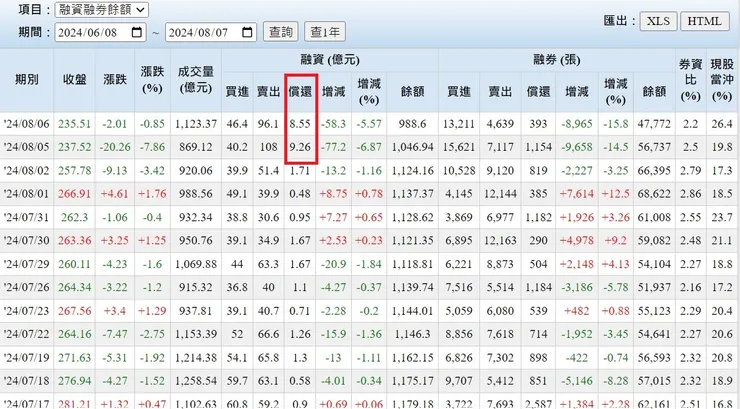Screen dimensions: 740x409
Task: Click the 查1年 button
Action: click(x=325, y=32)
